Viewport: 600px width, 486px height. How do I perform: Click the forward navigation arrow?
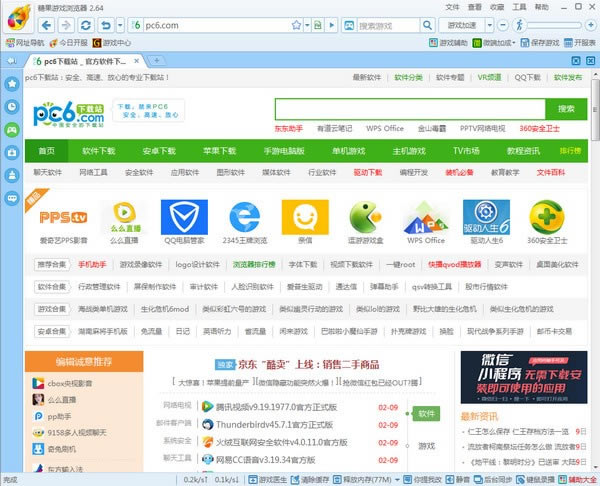(66, 26)
